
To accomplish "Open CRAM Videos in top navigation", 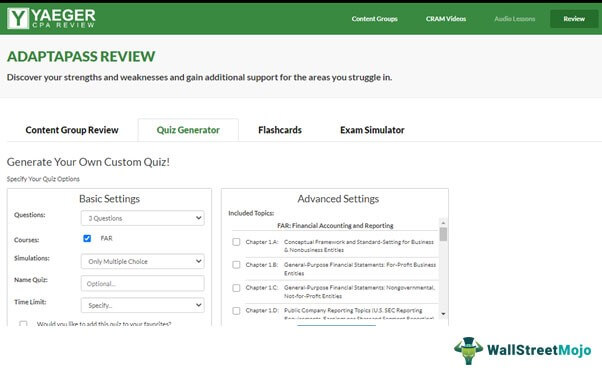I will (445, 19).
